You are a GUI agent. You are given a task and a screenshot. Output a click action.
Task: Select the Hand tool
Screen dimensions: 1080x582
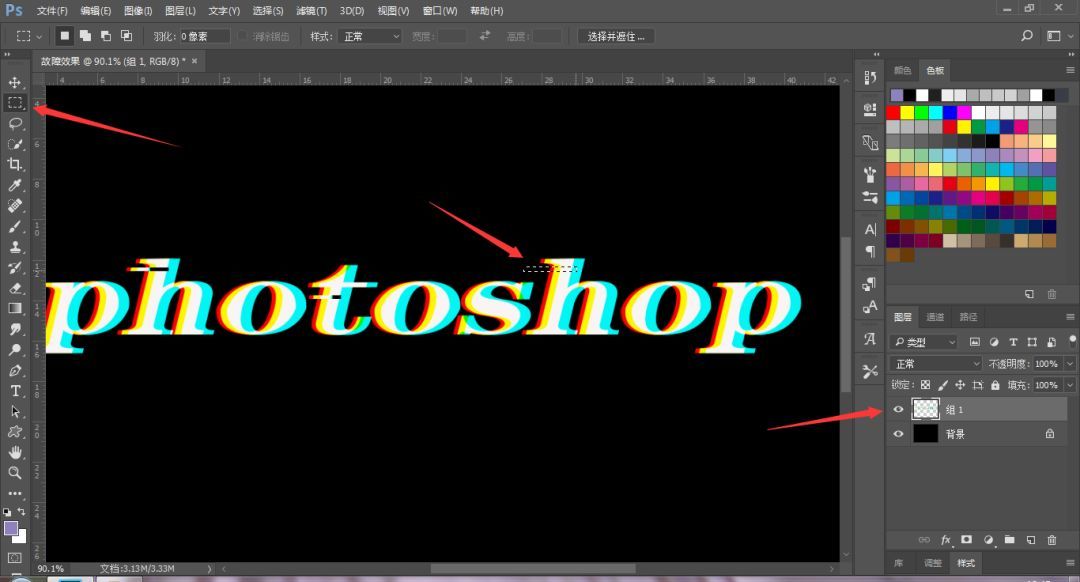(14, 453)
